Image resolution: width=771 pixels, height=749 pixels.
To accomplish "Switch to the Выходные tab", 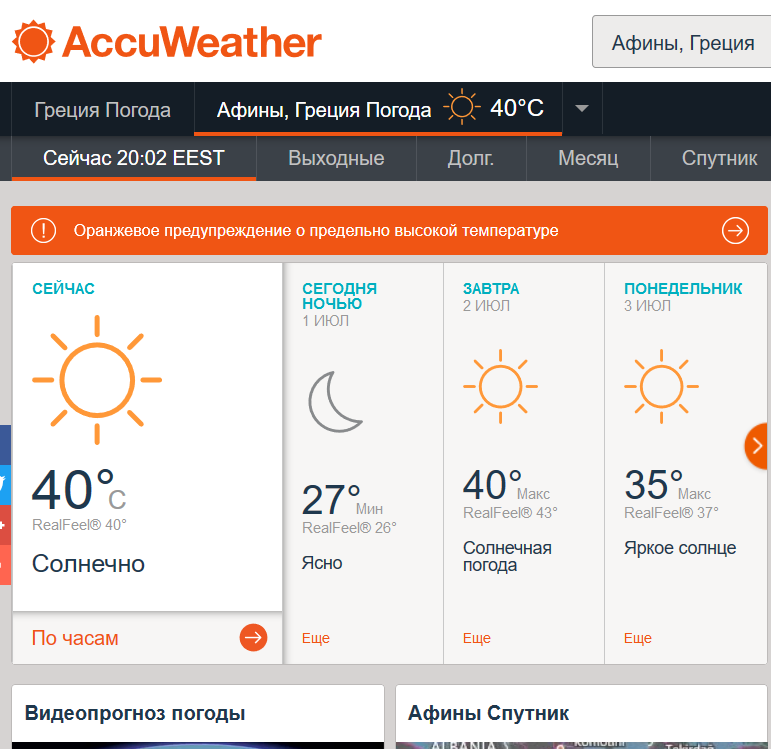I will (x=336, y=158).
